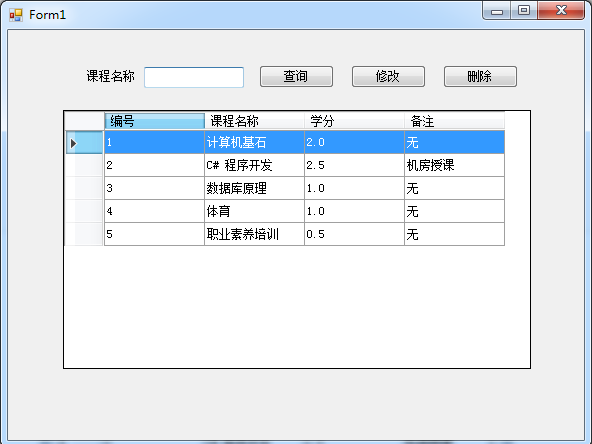Click the 删除 button
The width and height of the screenshot is (592, 444).
480,77
